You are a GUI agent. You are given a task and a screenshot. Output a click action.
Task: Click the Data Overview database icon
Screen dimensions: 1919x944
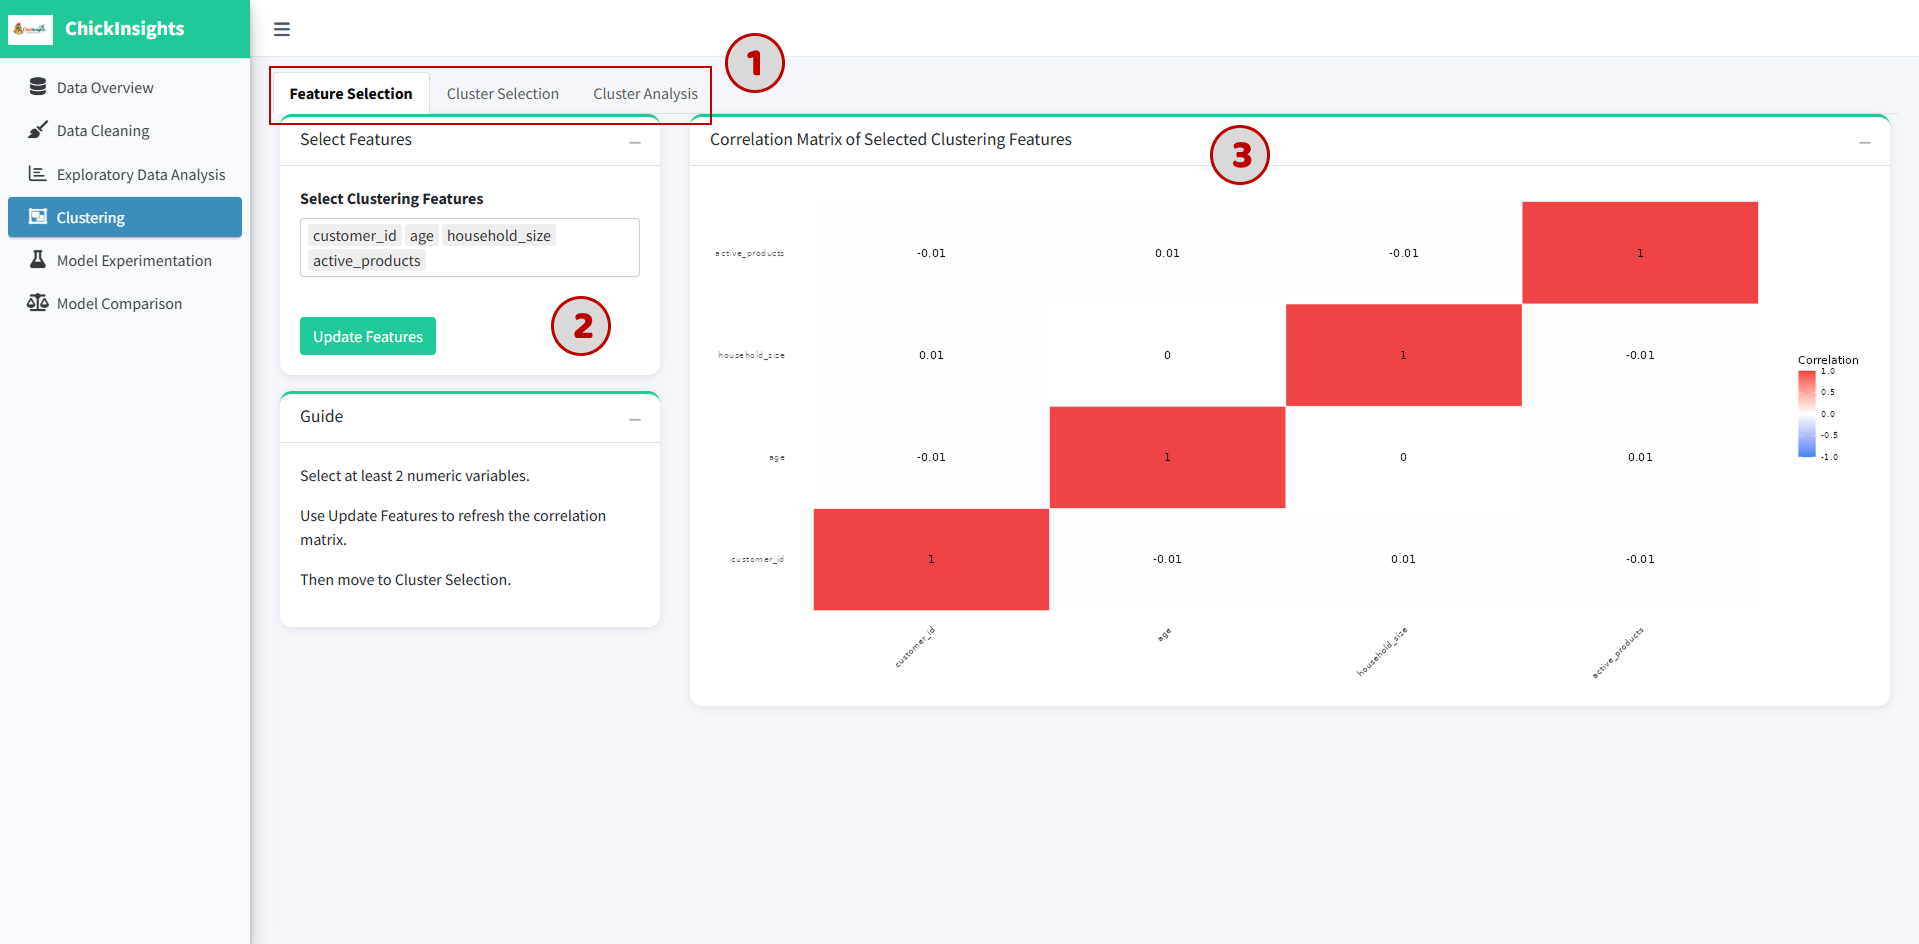(38, 87)
